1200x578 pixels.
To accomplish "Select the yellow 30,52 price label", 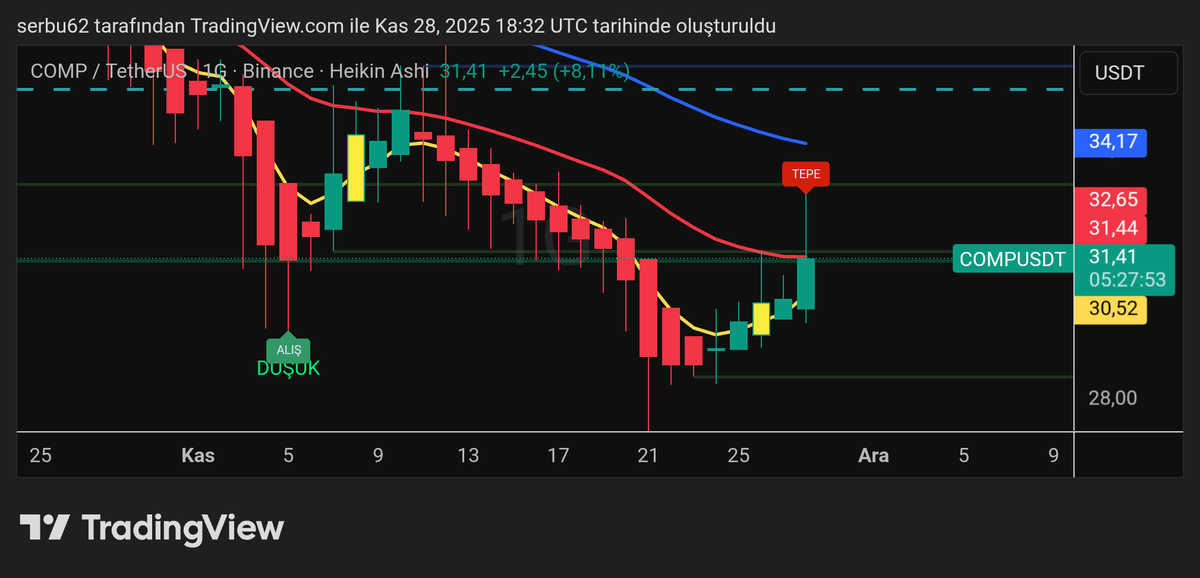I will coord(1111,310).
